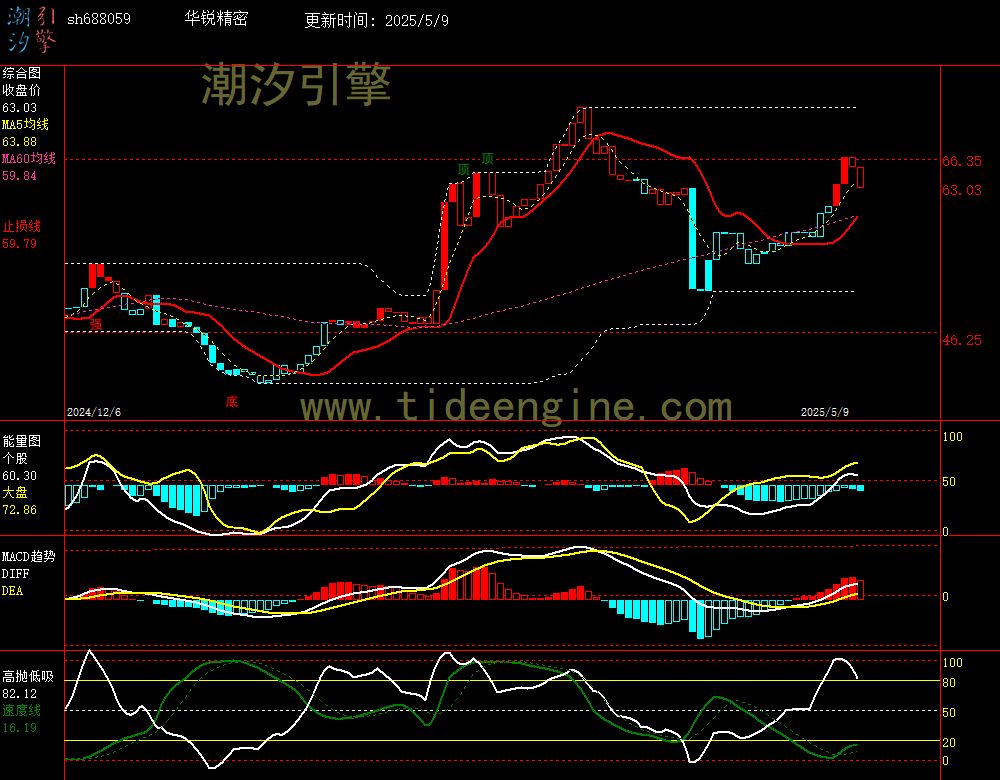This screenshot has height=780, width=1000.
Task: Click the stop-loss value 59.79
Action: (x=20, y=243)
